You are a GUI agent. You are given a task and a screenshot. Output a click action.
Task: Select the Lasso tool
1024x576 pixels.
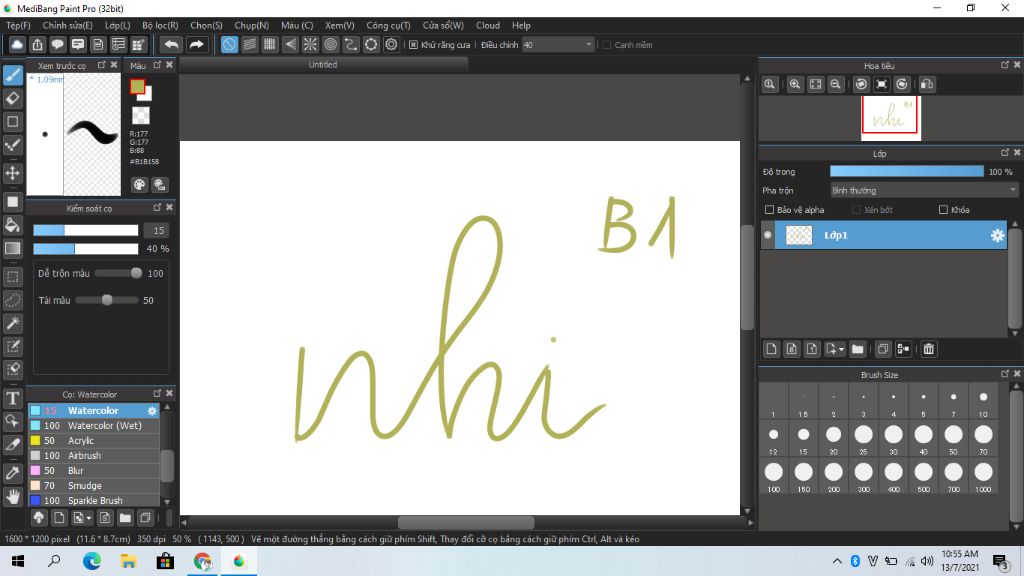tap(13, 300)
